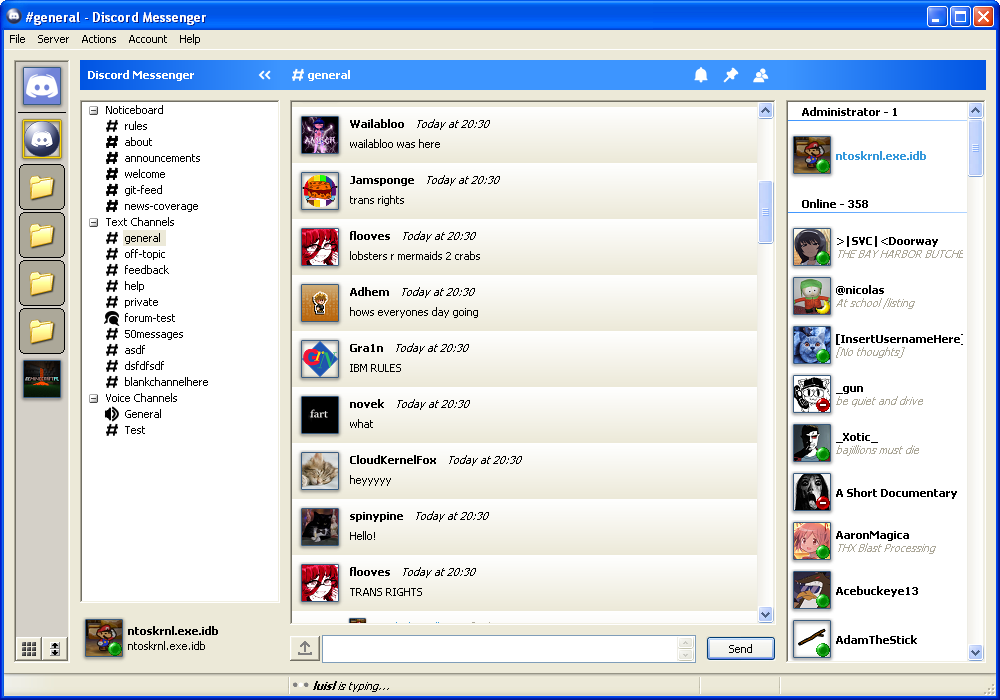1000x700 pixels.
Task: Click member AaronMagica in the list
Action: pos(879,541)
